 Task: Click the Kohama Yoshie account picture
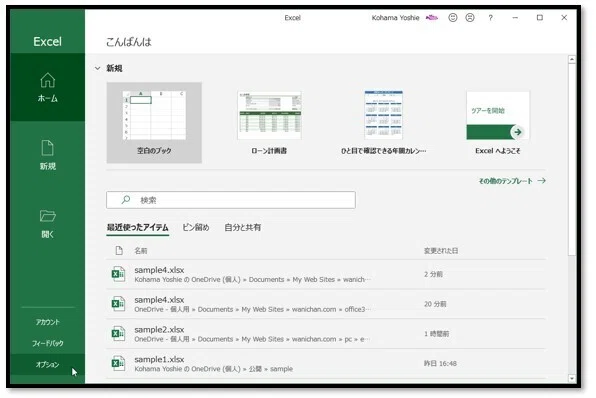(431, 17)
